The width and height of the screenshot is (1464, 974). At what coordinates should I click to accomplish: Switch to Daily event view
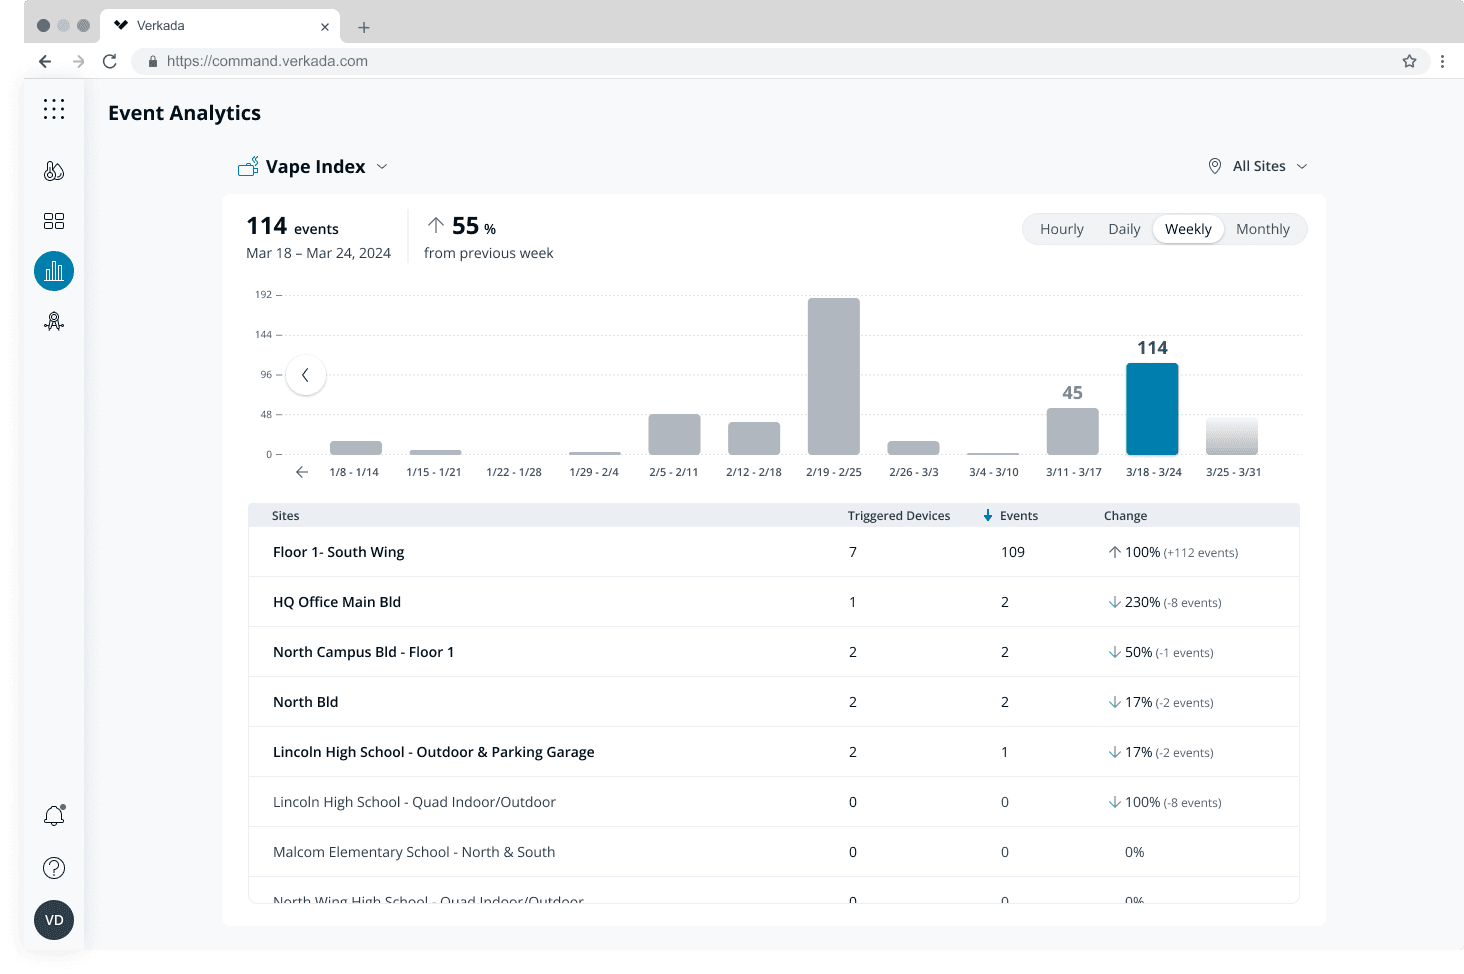click(1124, 229)
